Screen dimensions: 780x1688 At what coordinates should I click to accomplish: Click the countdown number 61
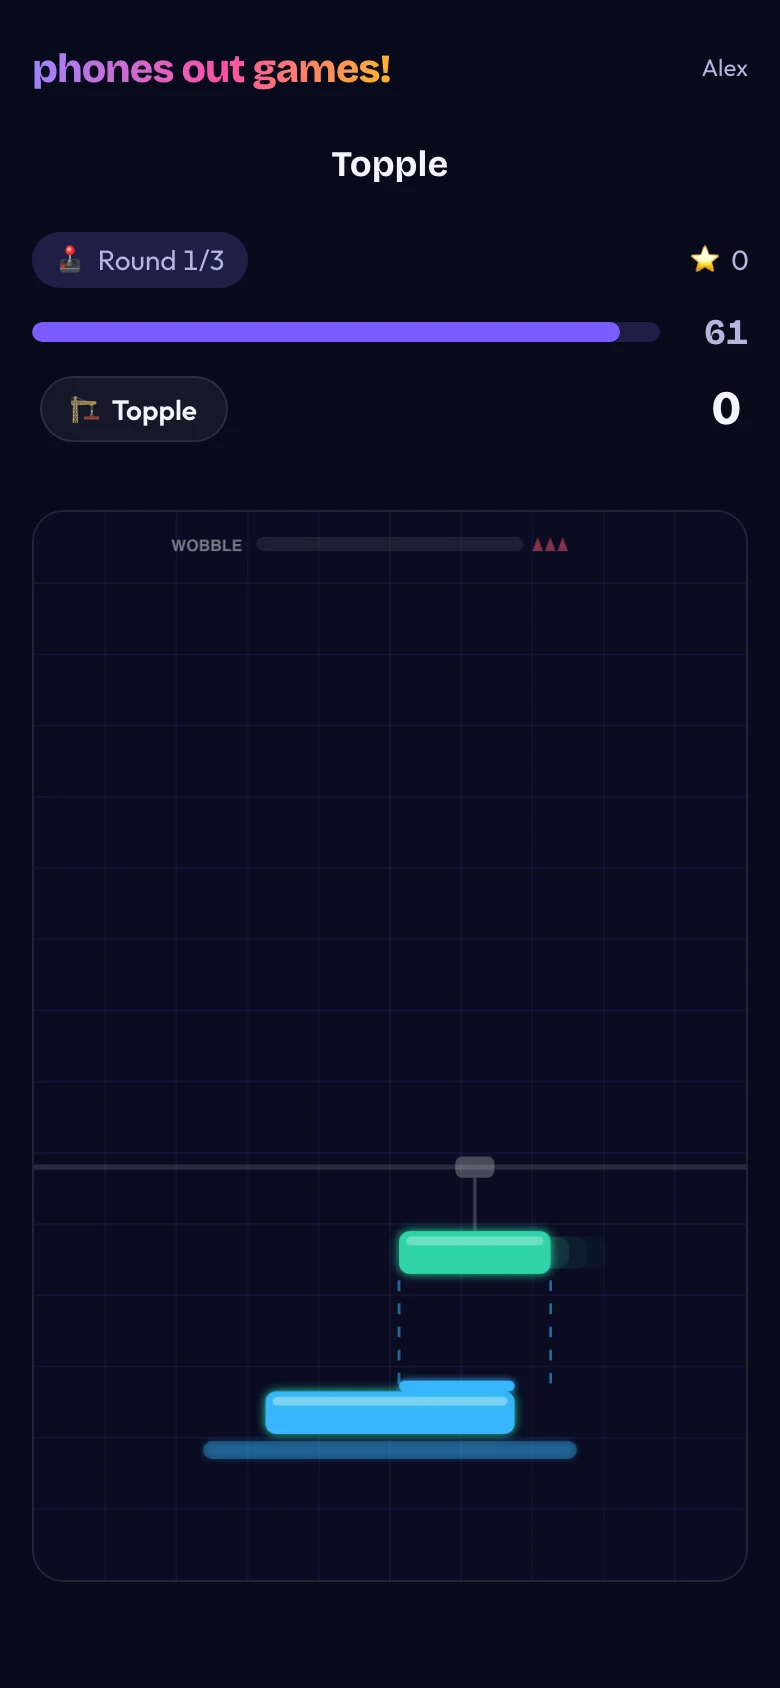[x=726, y=332]
